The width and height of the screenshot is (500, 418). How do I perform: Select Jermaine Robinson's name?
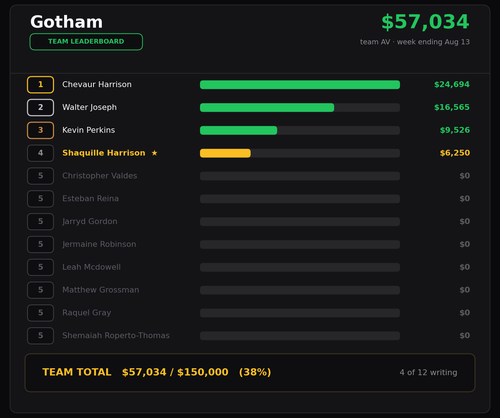click(99, 244)
